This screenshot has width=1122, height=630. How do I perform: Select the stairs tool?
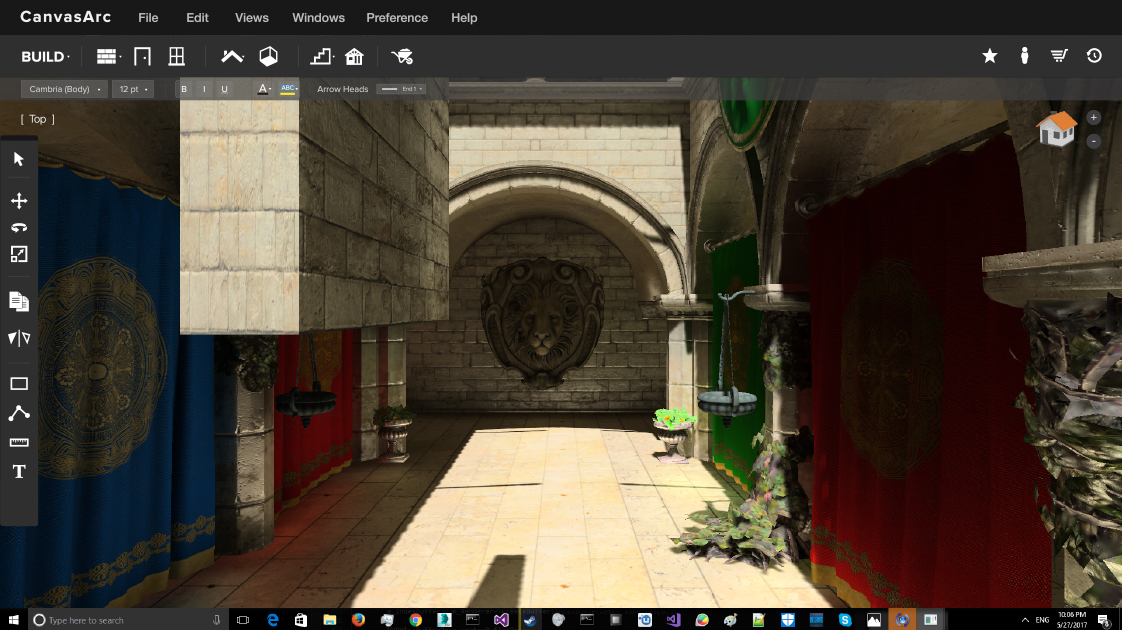[321, 57]
